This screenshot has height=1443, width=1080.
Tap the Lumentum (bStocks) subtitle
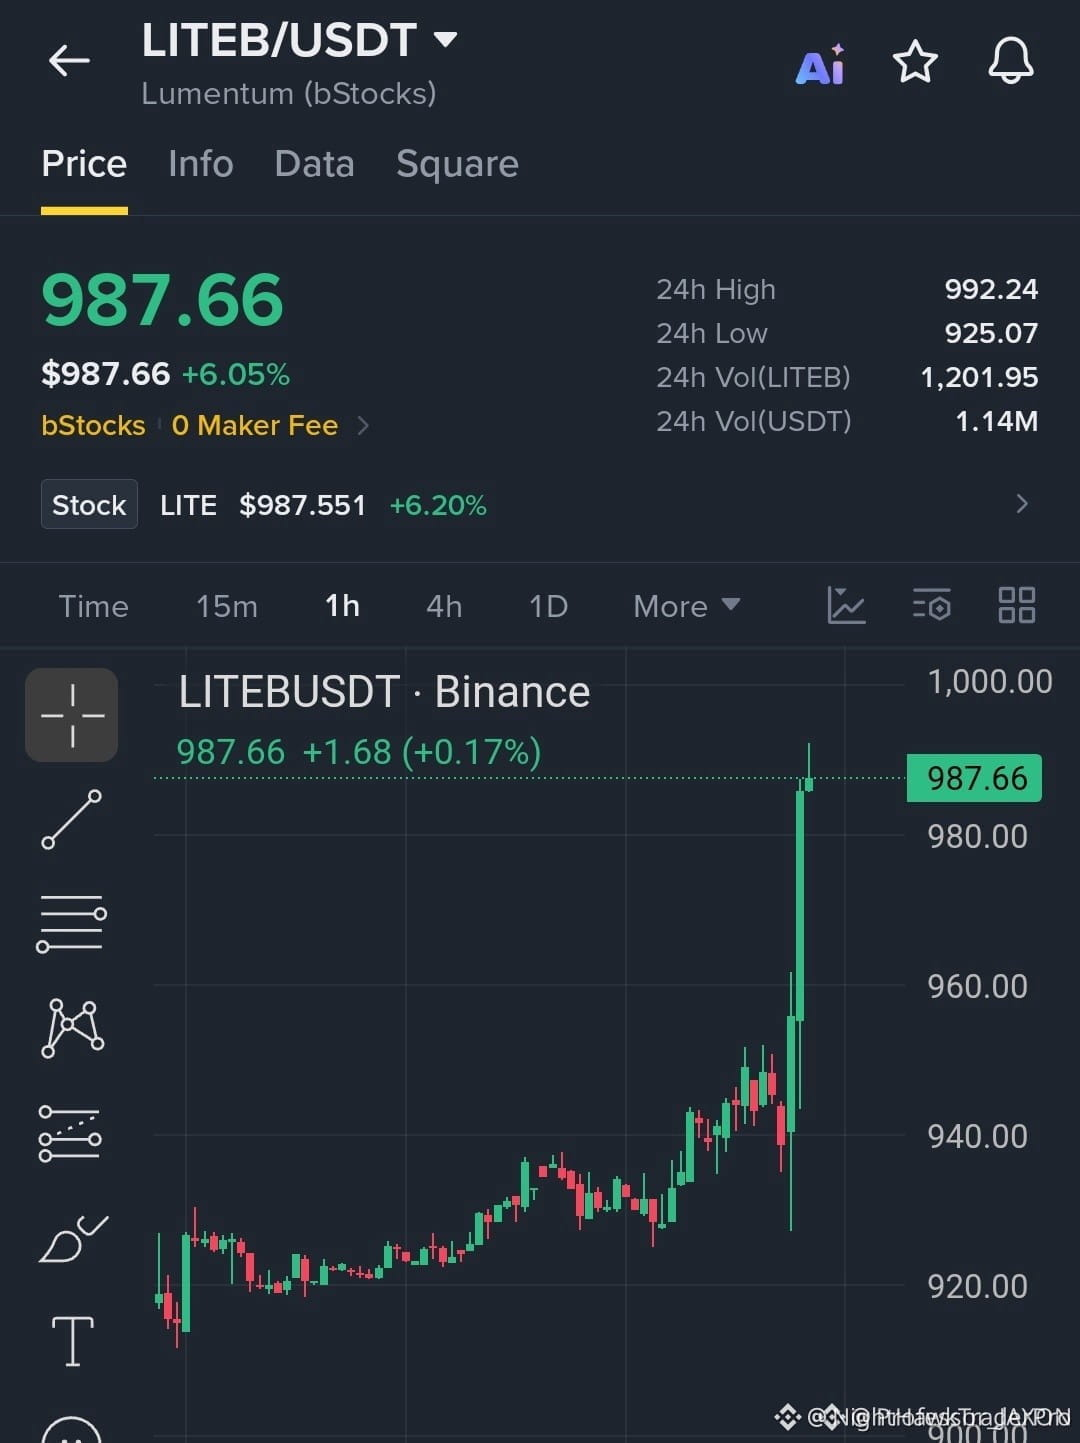click(289, 94)
